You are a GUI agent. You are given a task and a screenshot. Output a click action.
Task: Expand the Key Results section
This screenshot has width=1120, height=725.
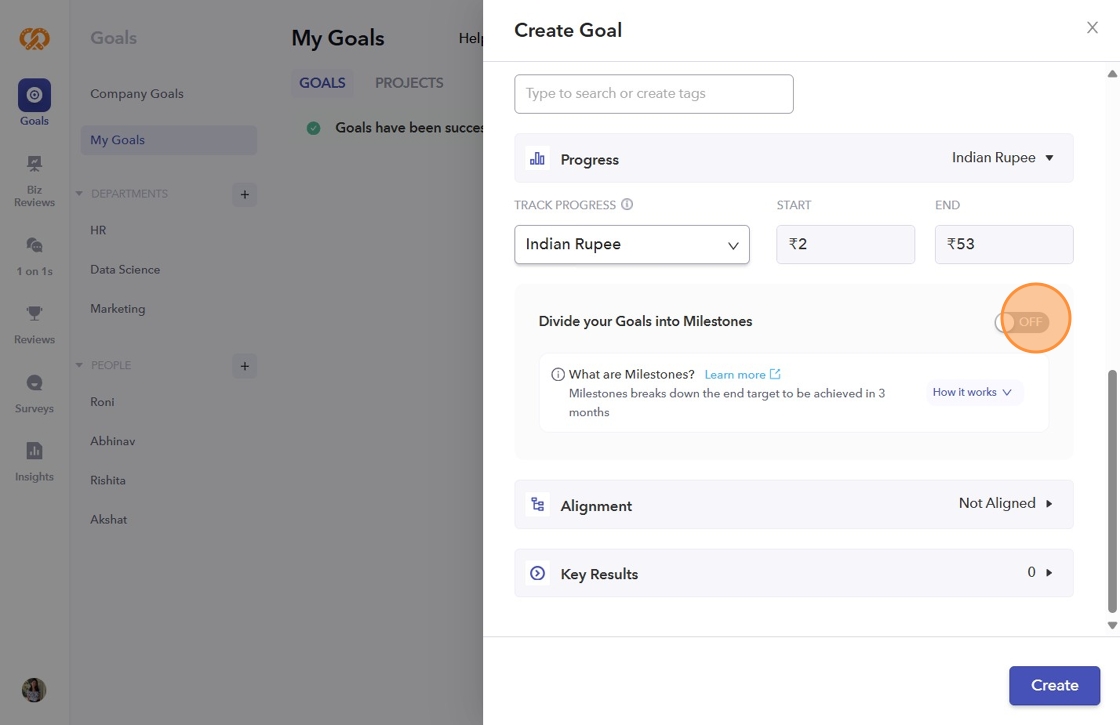(1049, 573)
